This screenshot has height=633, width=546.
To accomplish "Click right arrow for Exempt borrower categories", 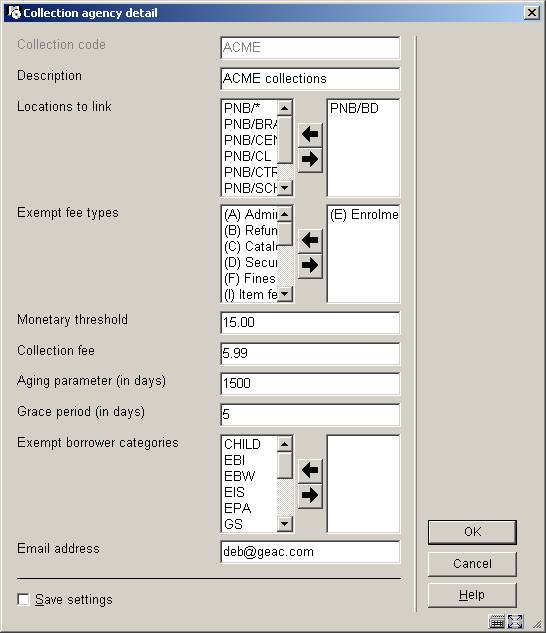I will (310, 495).
